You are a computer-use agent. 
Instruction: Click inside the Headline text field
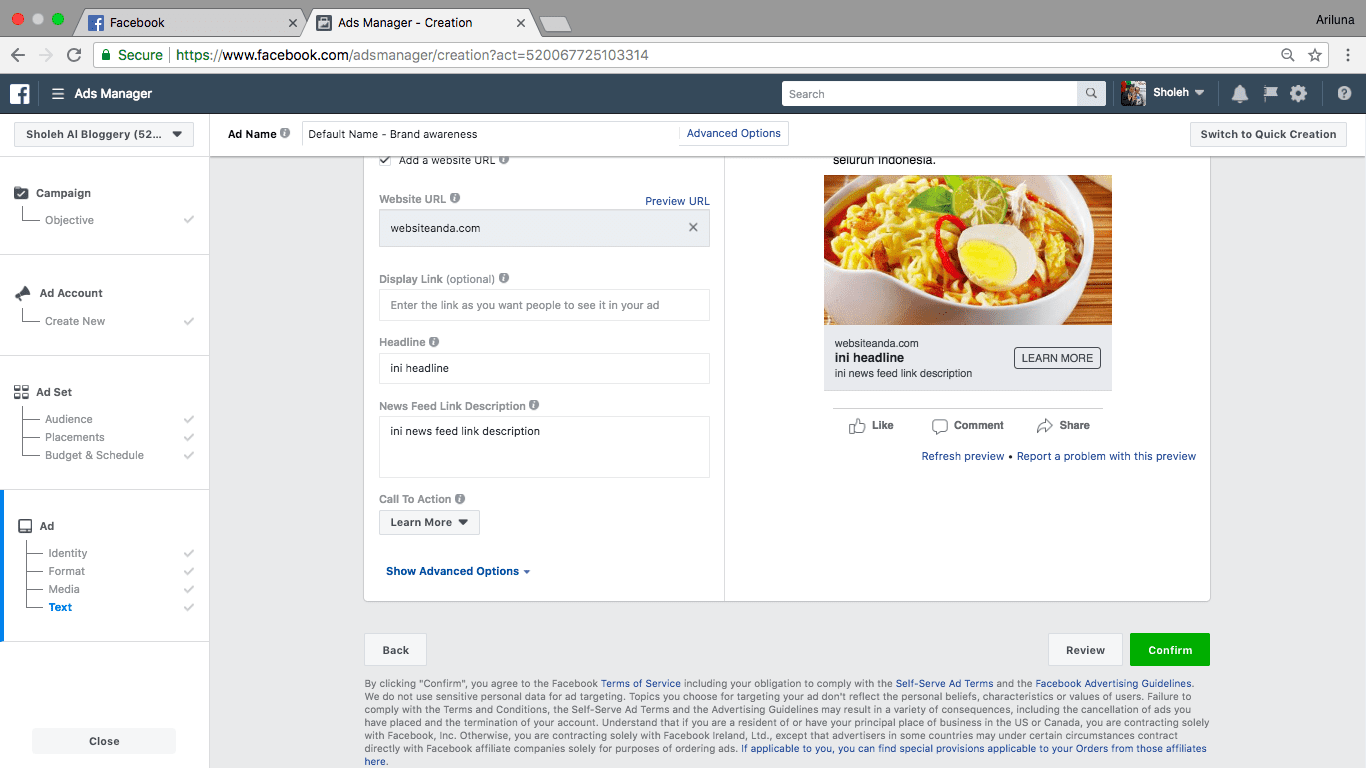(543, 368)
